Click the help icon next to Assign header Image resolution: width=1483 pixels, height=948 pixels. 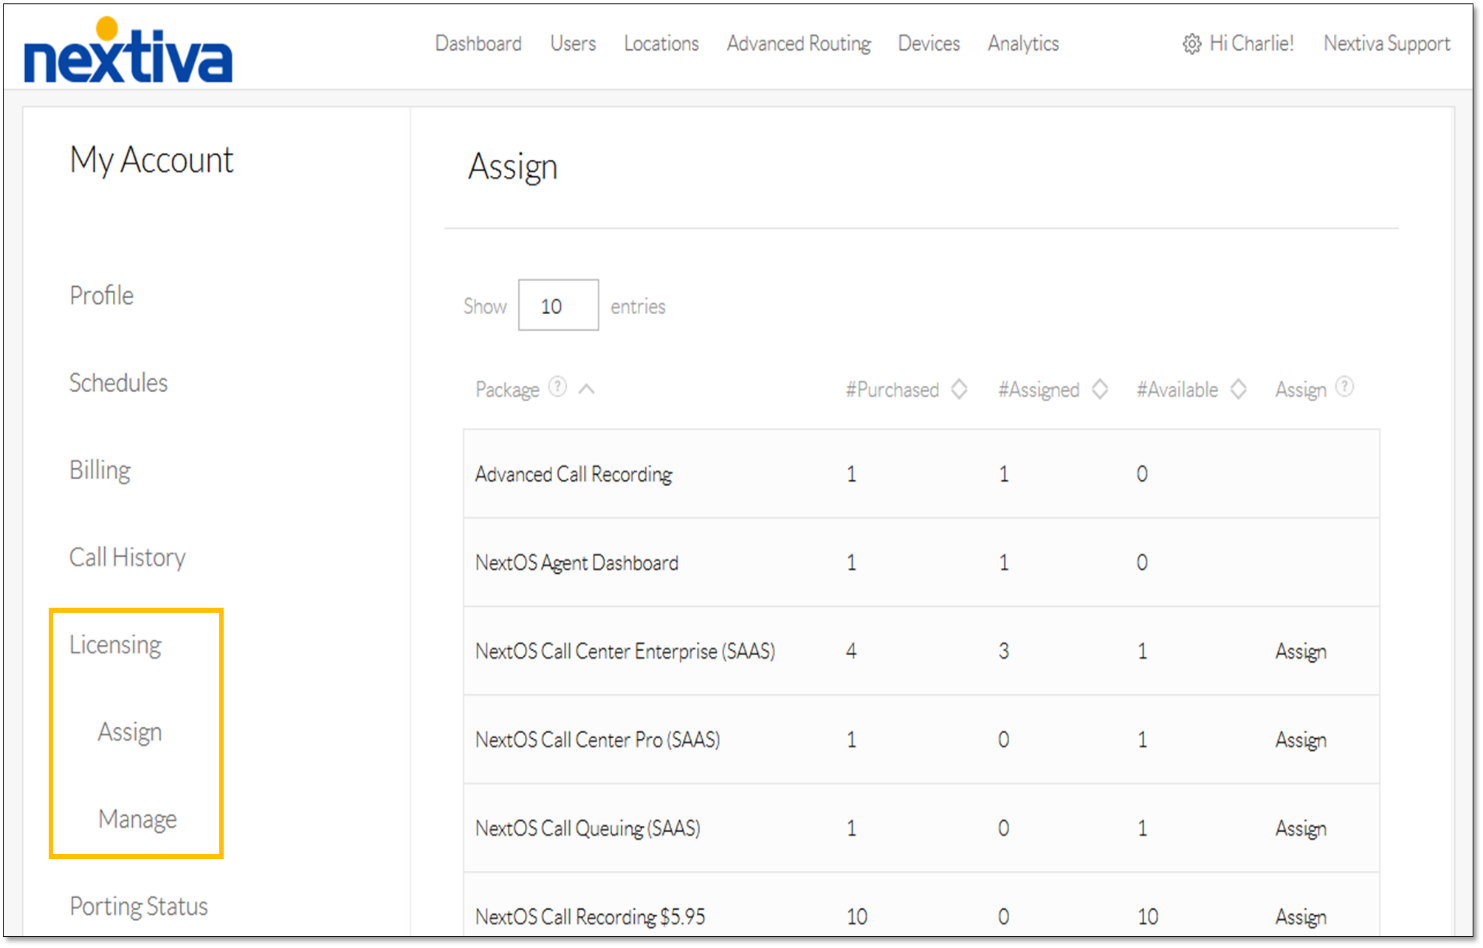[x=1345, y=387]
